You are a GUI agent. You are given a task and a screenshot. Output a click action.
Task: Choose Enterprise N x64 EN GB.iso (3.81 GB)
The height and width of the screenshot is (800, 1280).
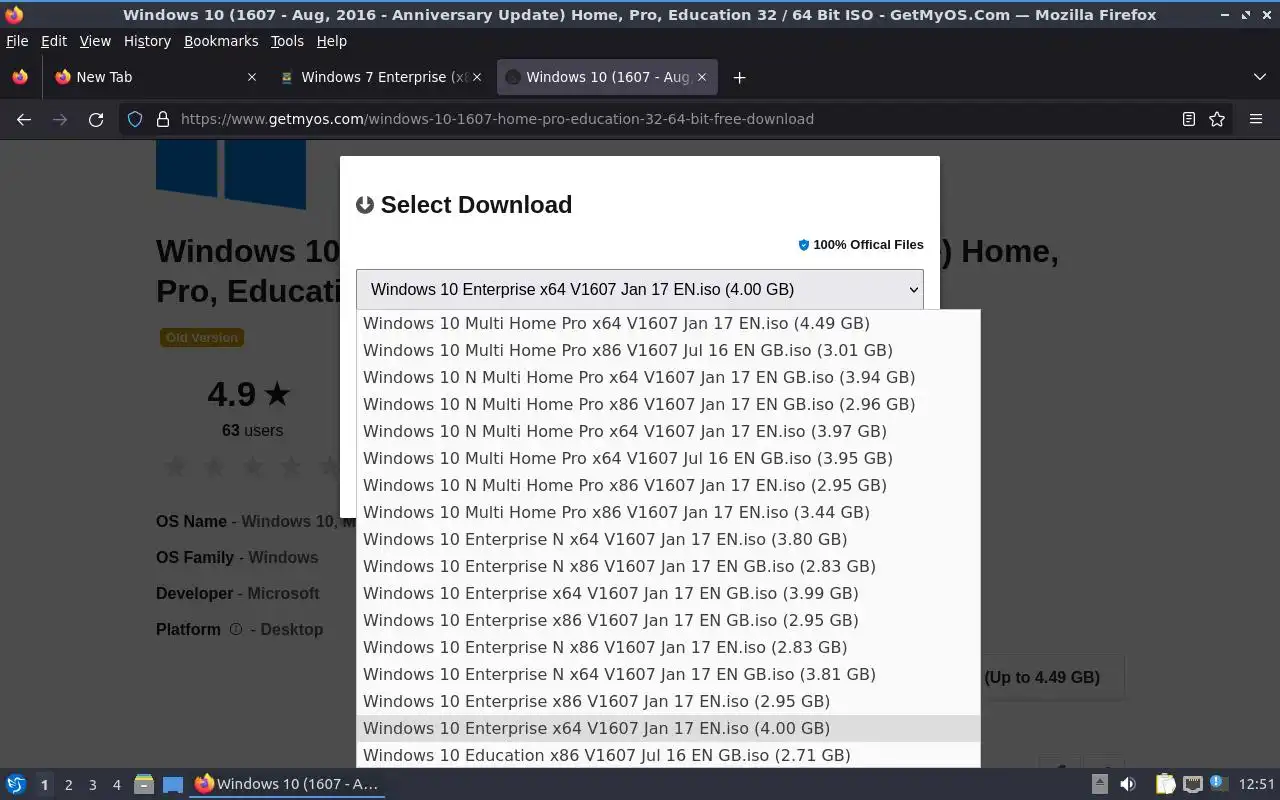coord(668,674)
